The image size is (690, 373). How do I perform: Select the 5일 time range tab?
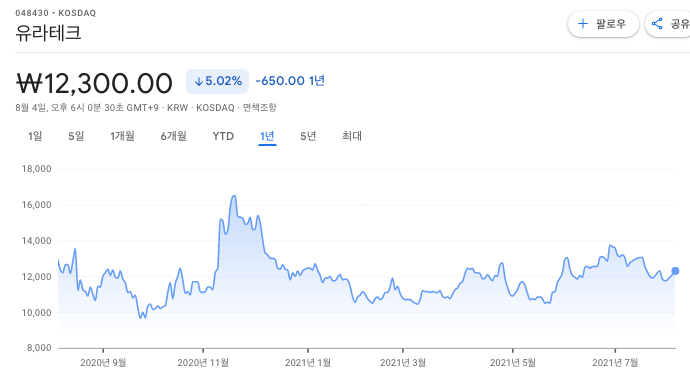click(76, 136)
